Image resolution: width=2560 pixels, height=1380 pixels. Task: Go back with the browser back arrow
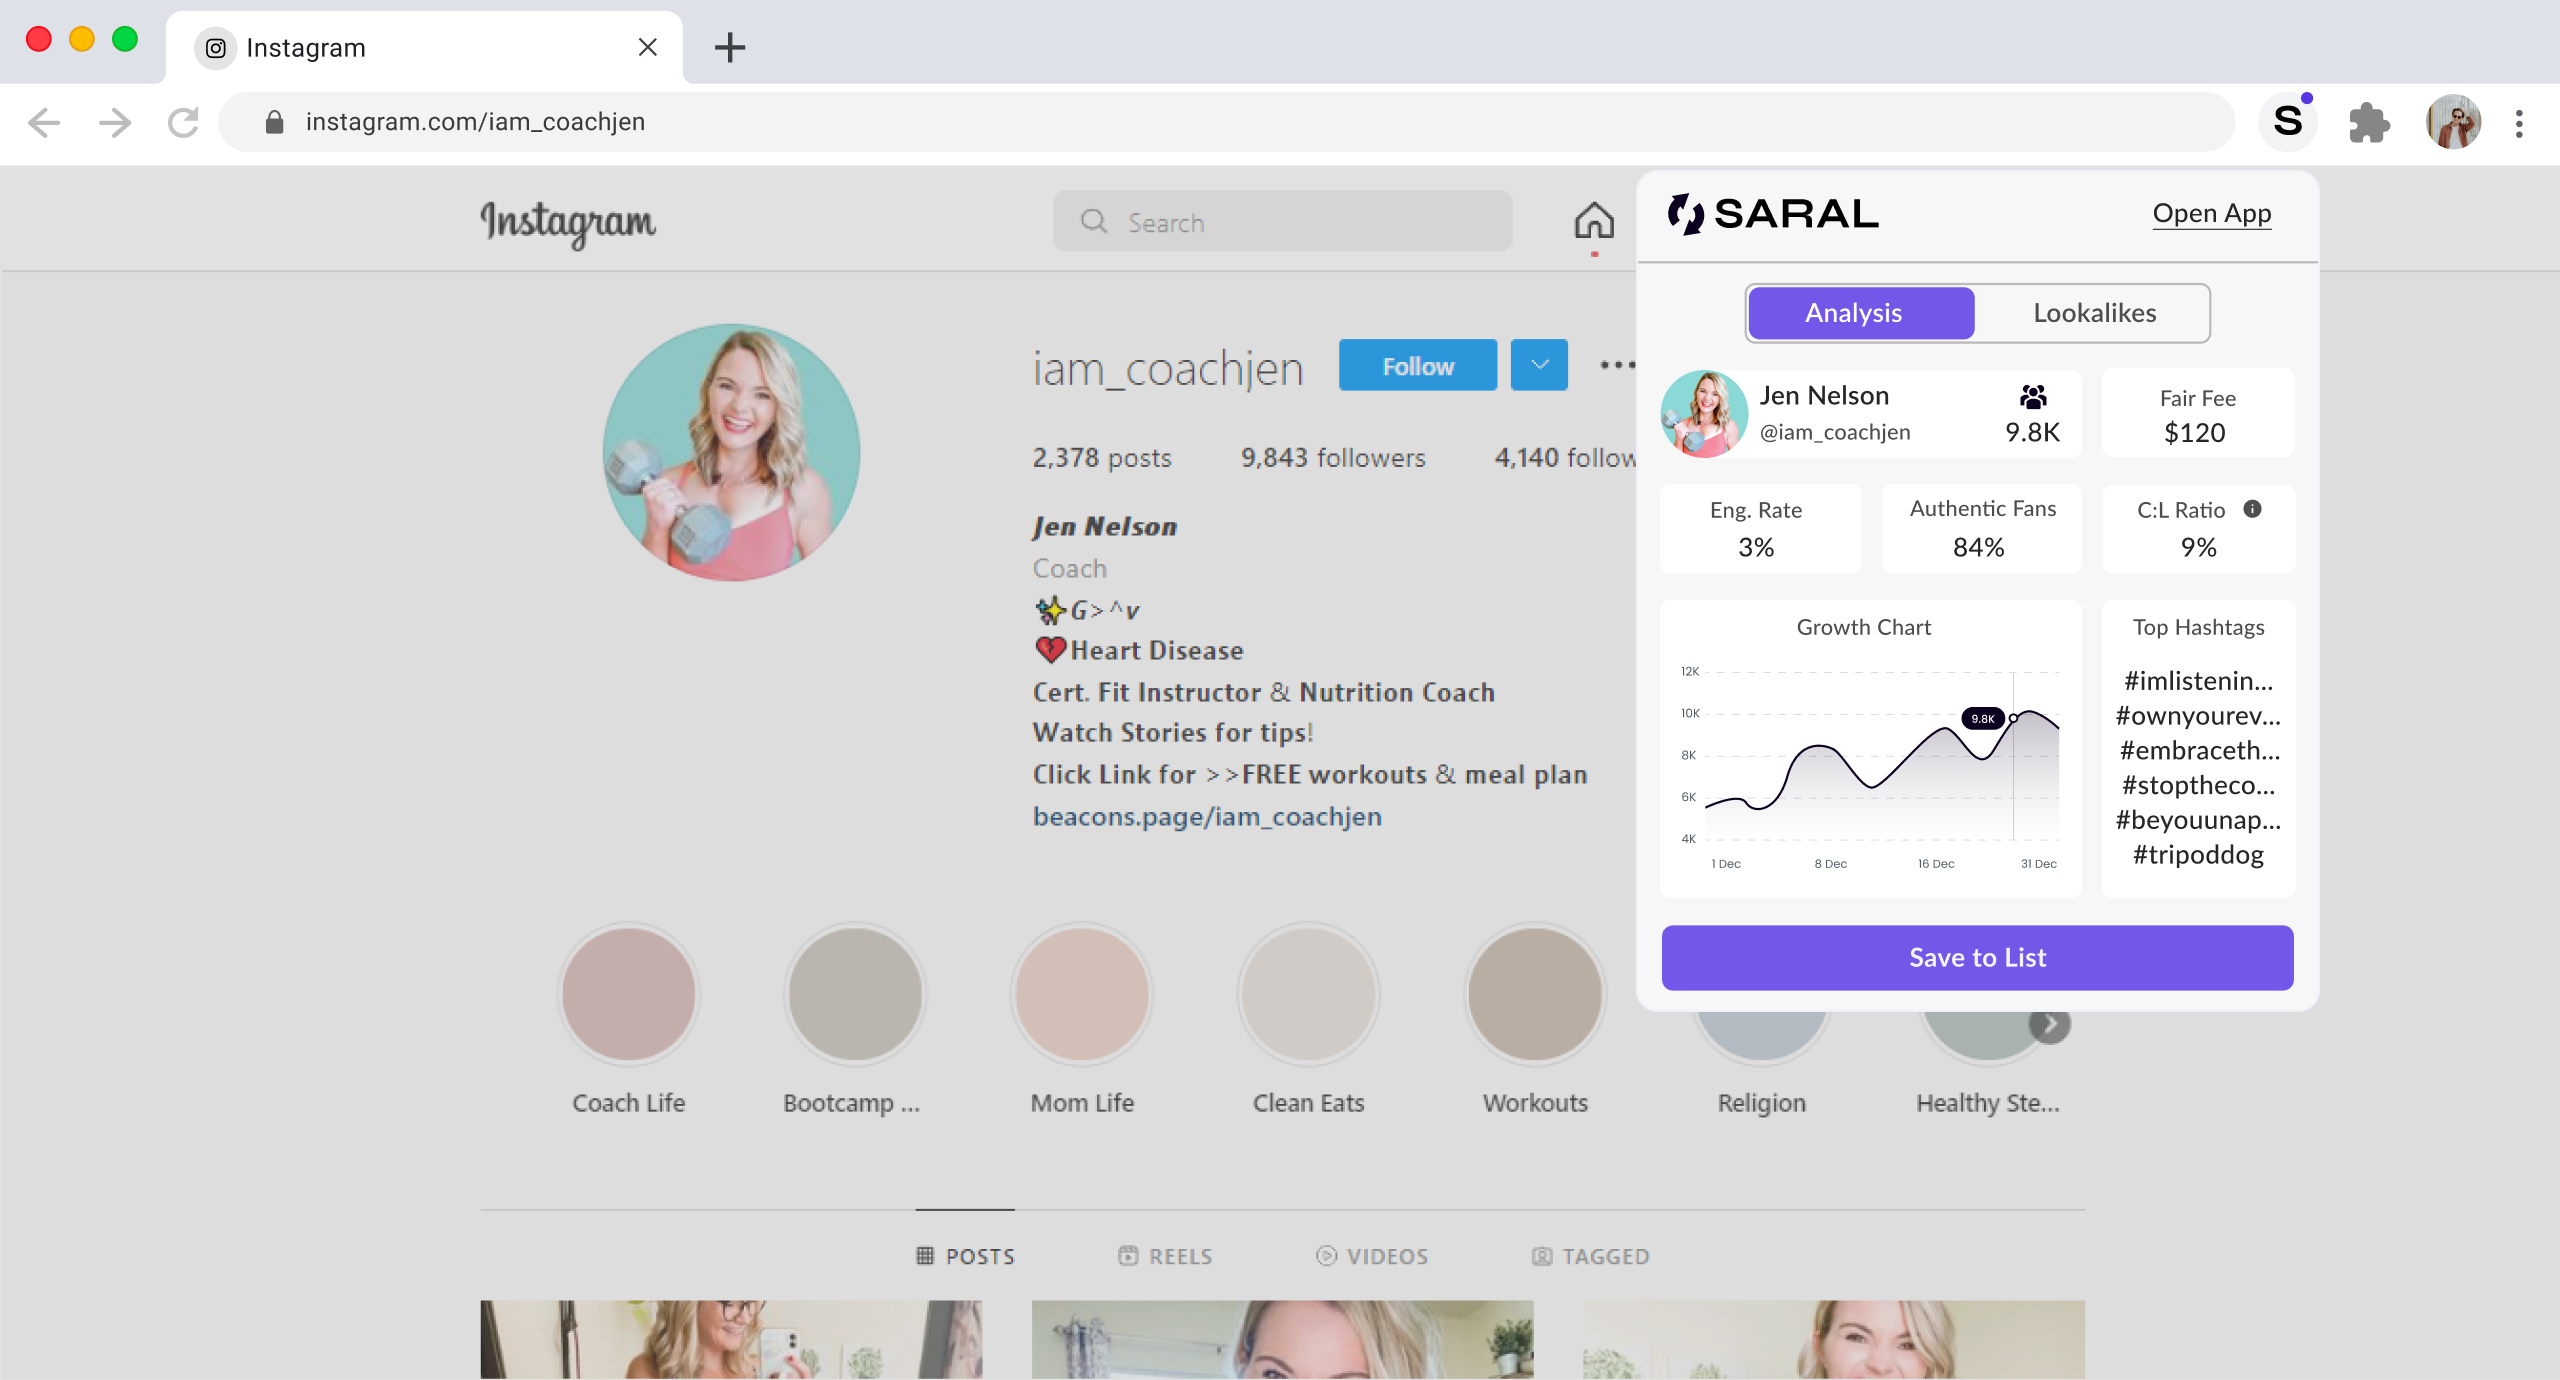click(44, 122)
